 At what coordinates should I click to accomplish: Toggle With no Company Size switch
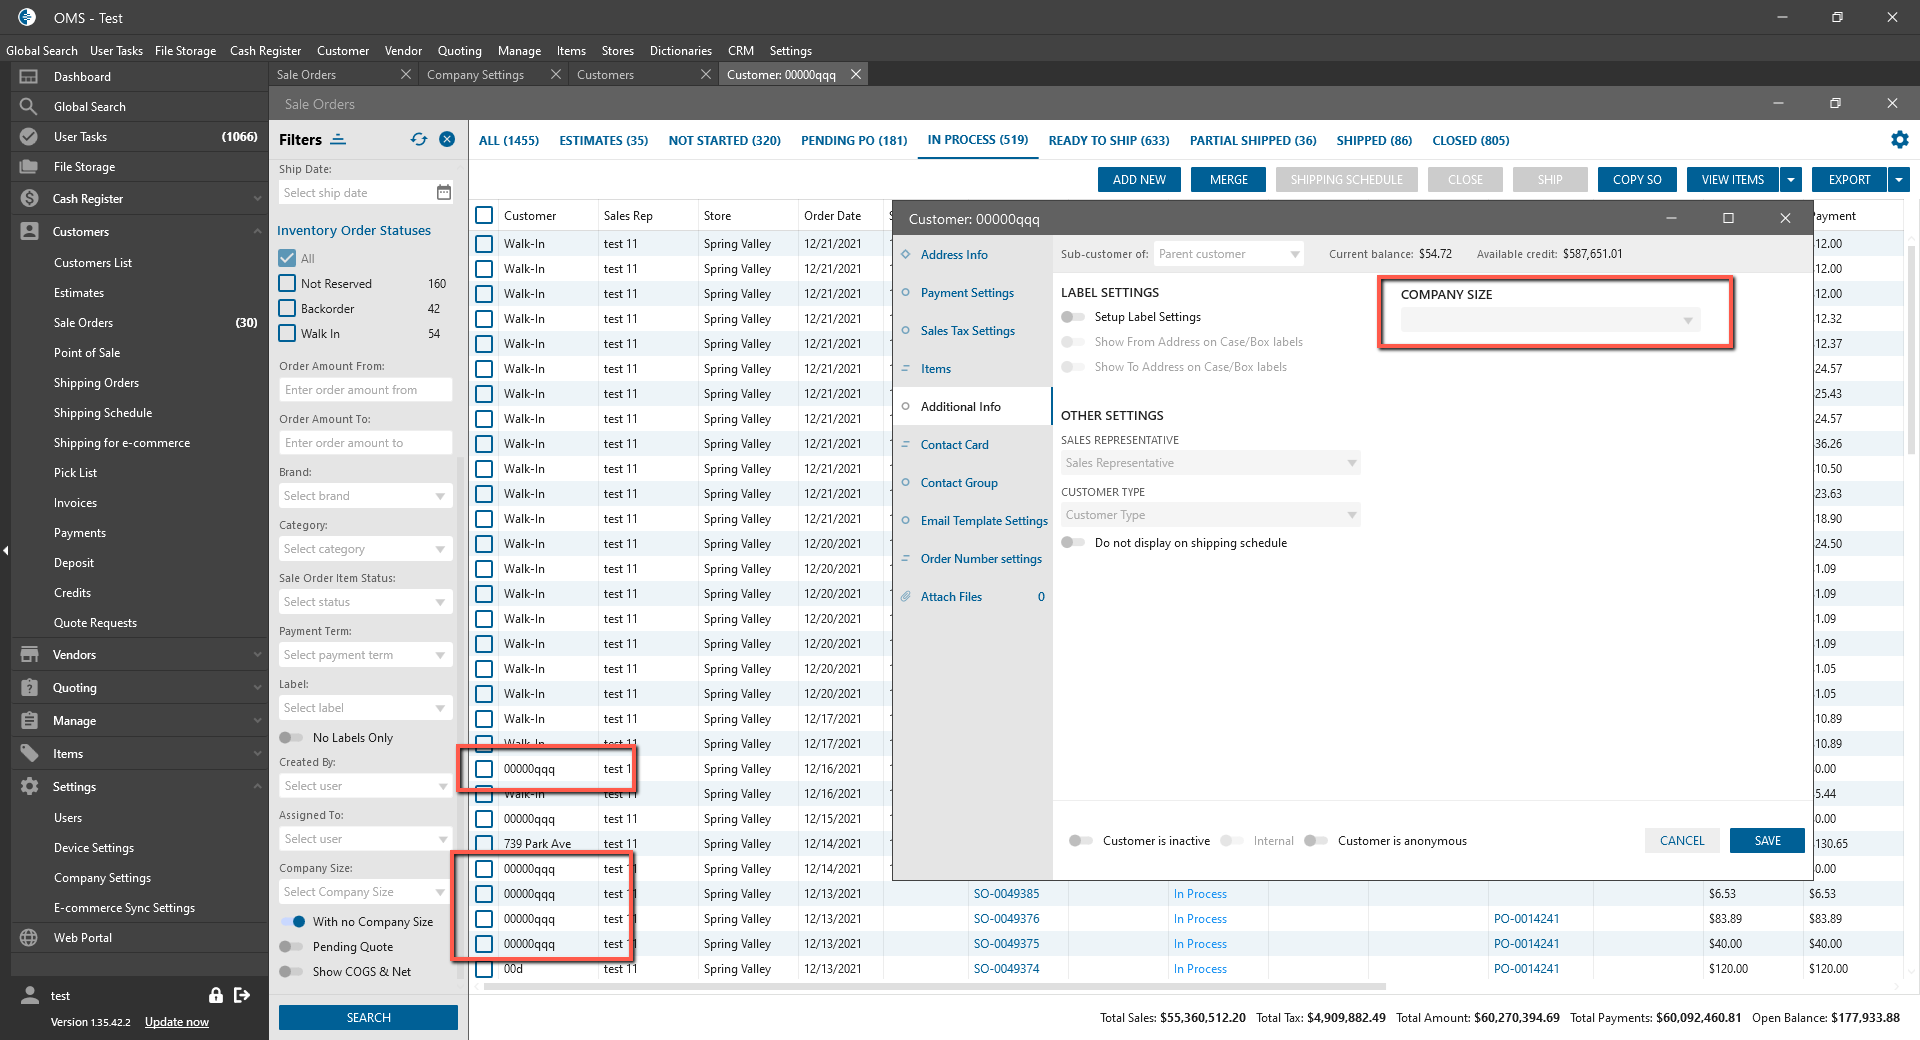293,922
